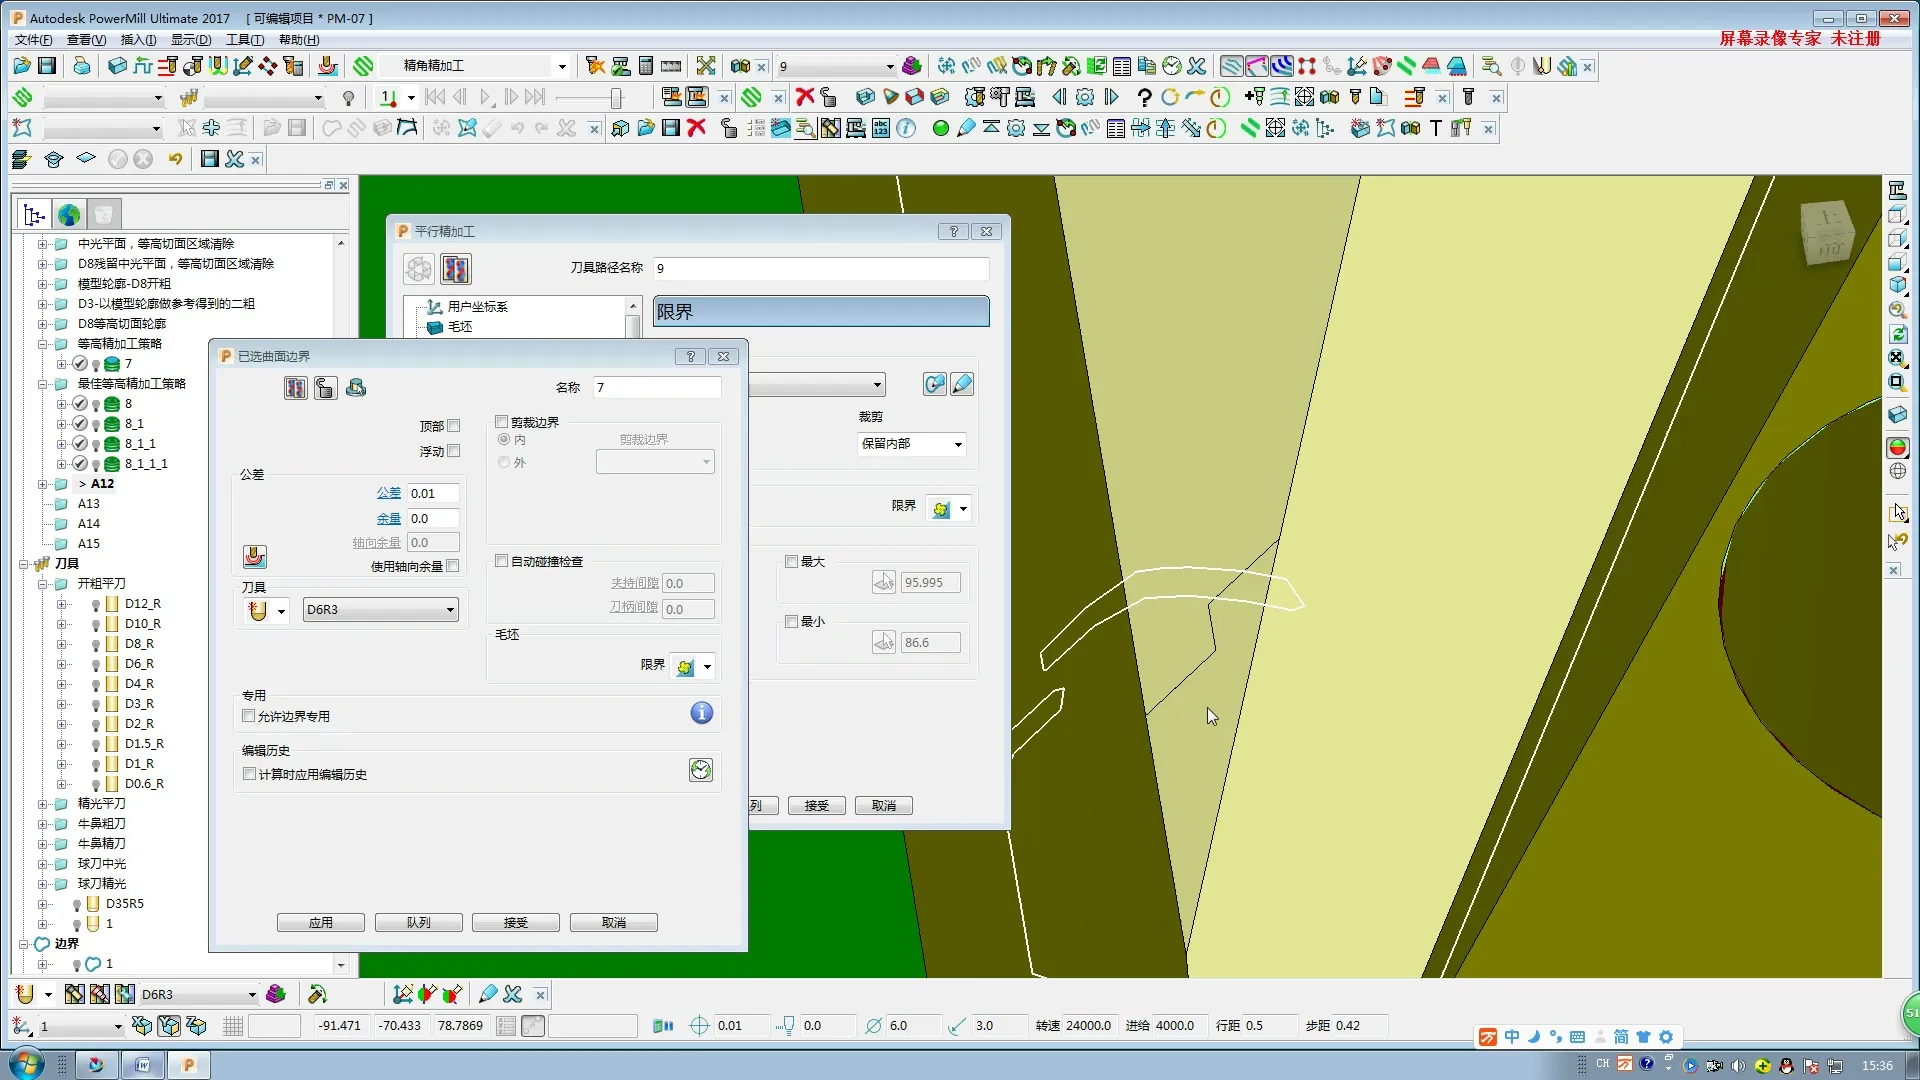Click the edit history clock icon

tap(701, 770)
